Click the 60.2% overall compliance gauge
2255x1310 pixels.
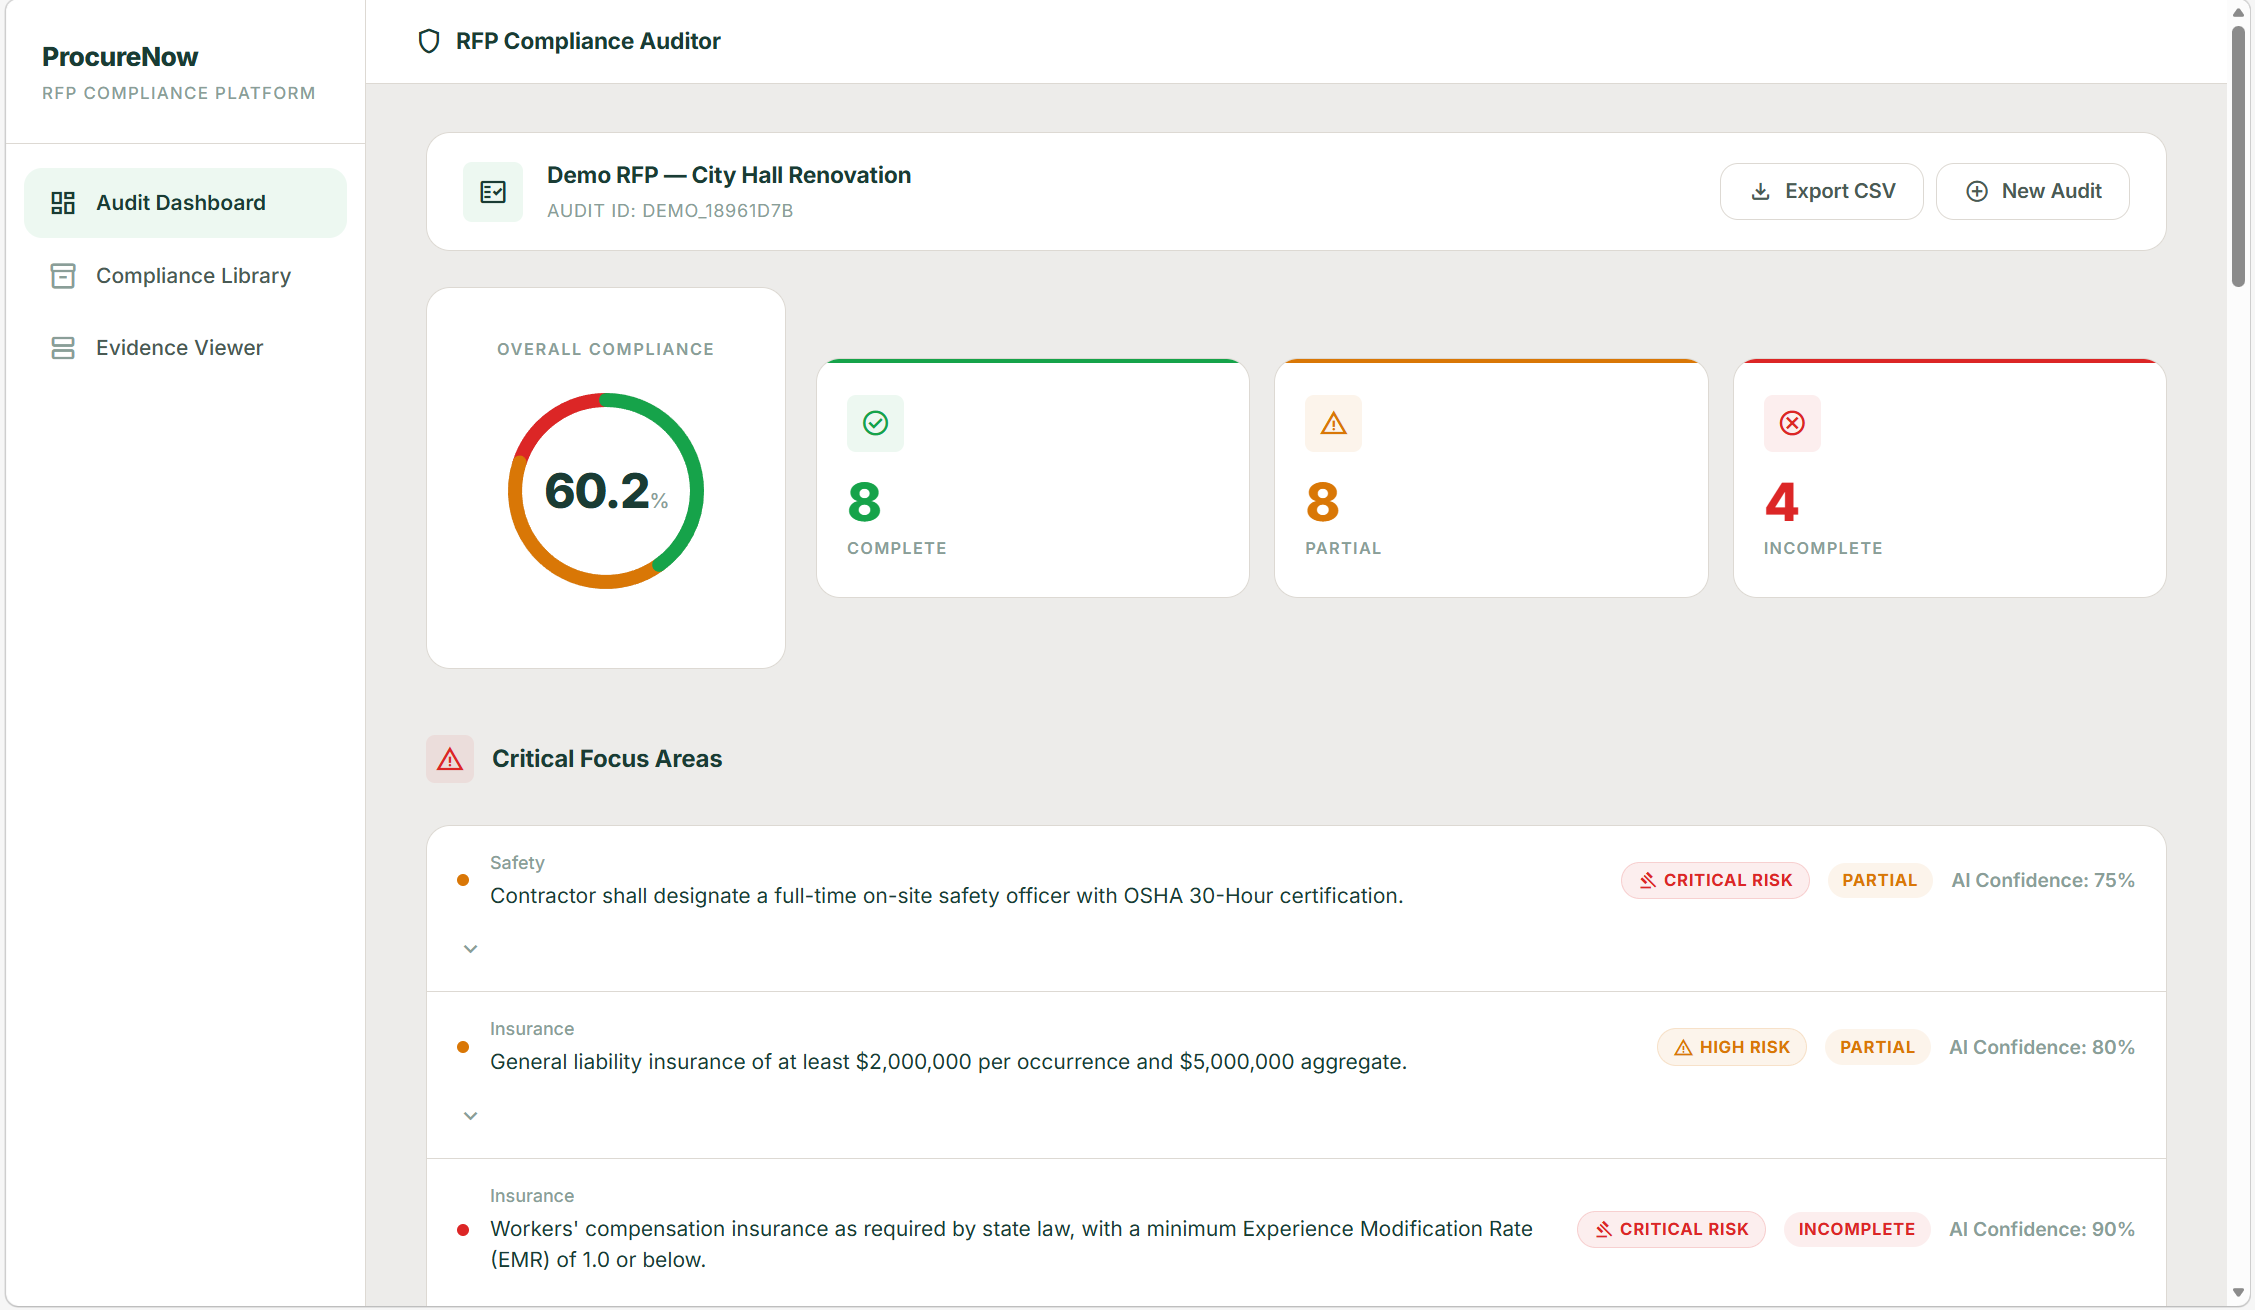(606, 491)
